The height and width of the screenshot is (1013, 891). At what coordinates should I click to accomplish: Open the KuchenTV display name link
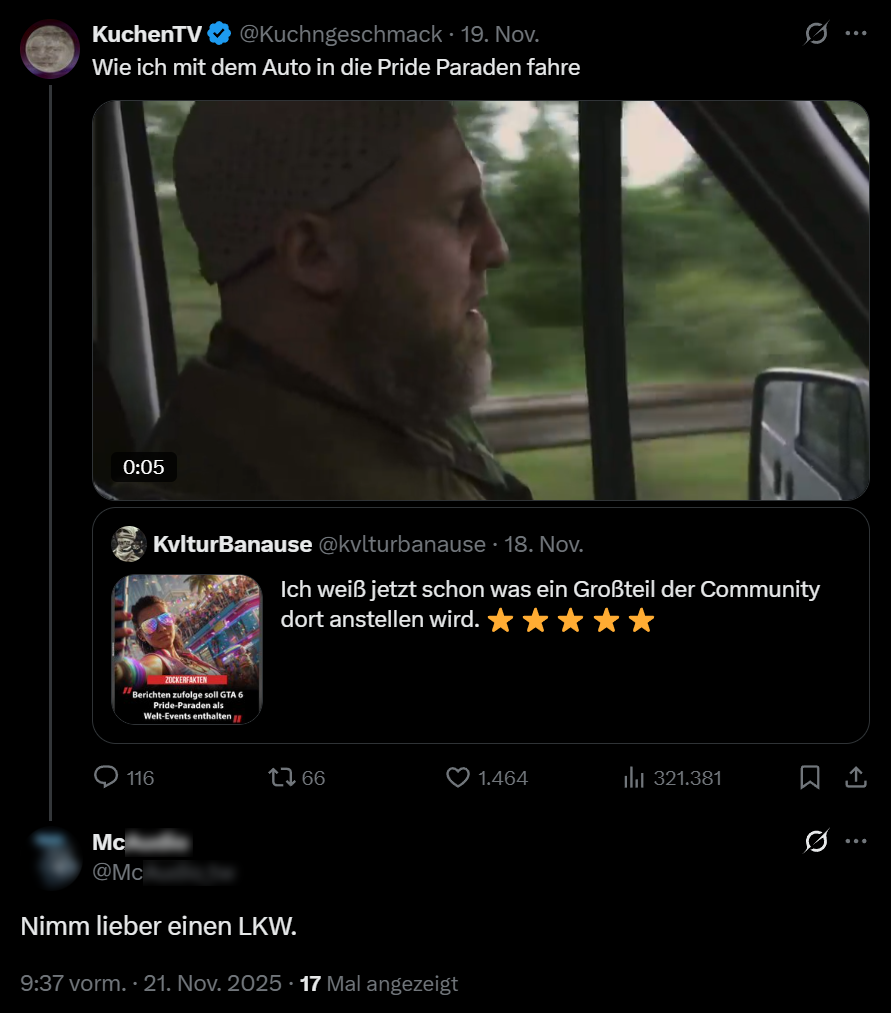(x=147, y=34)
